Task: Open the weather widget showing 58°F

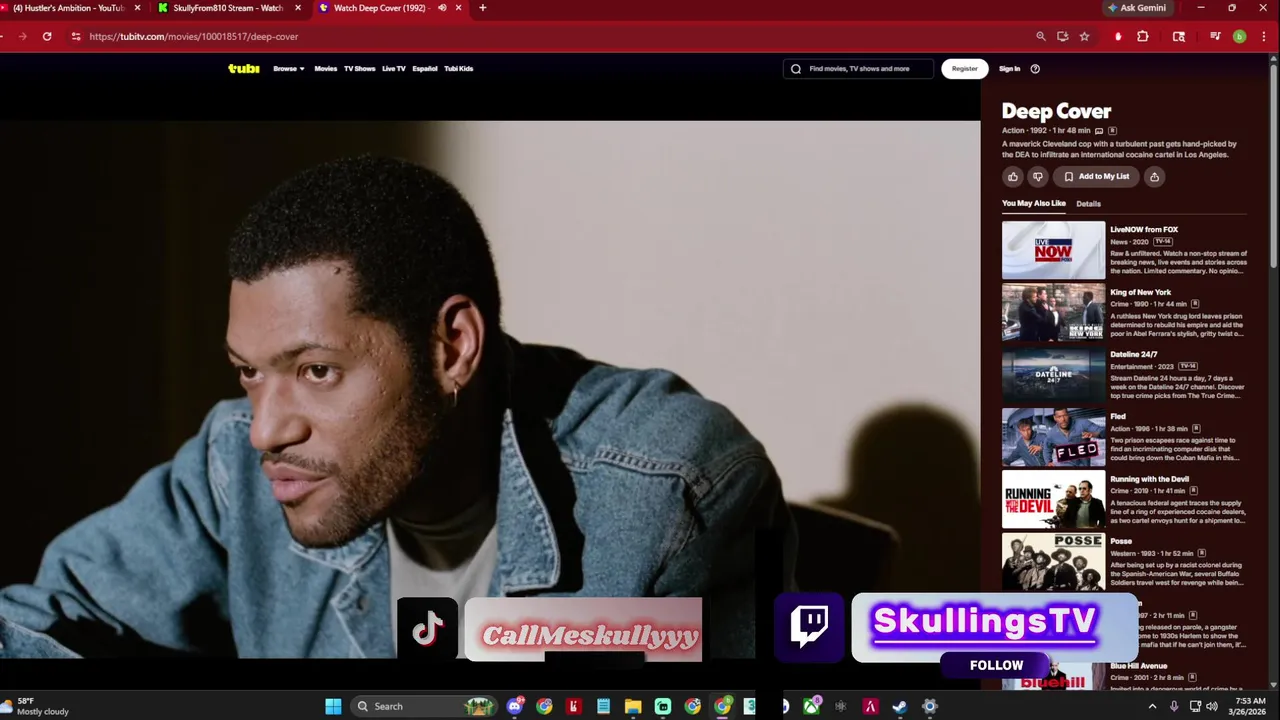Action: point(37,706)
